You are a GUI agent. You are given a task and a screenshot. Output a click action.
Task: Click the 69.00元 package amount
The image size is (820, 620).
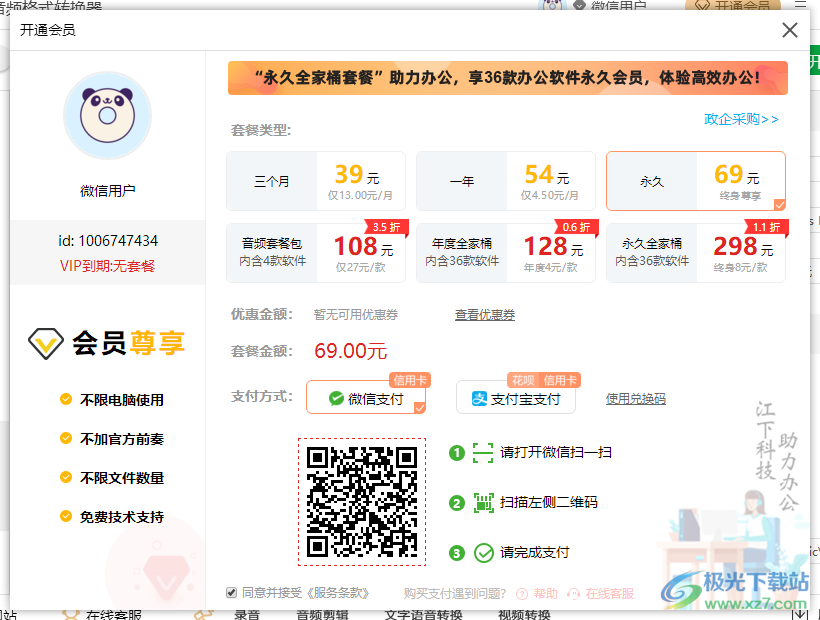coord(350,351)
